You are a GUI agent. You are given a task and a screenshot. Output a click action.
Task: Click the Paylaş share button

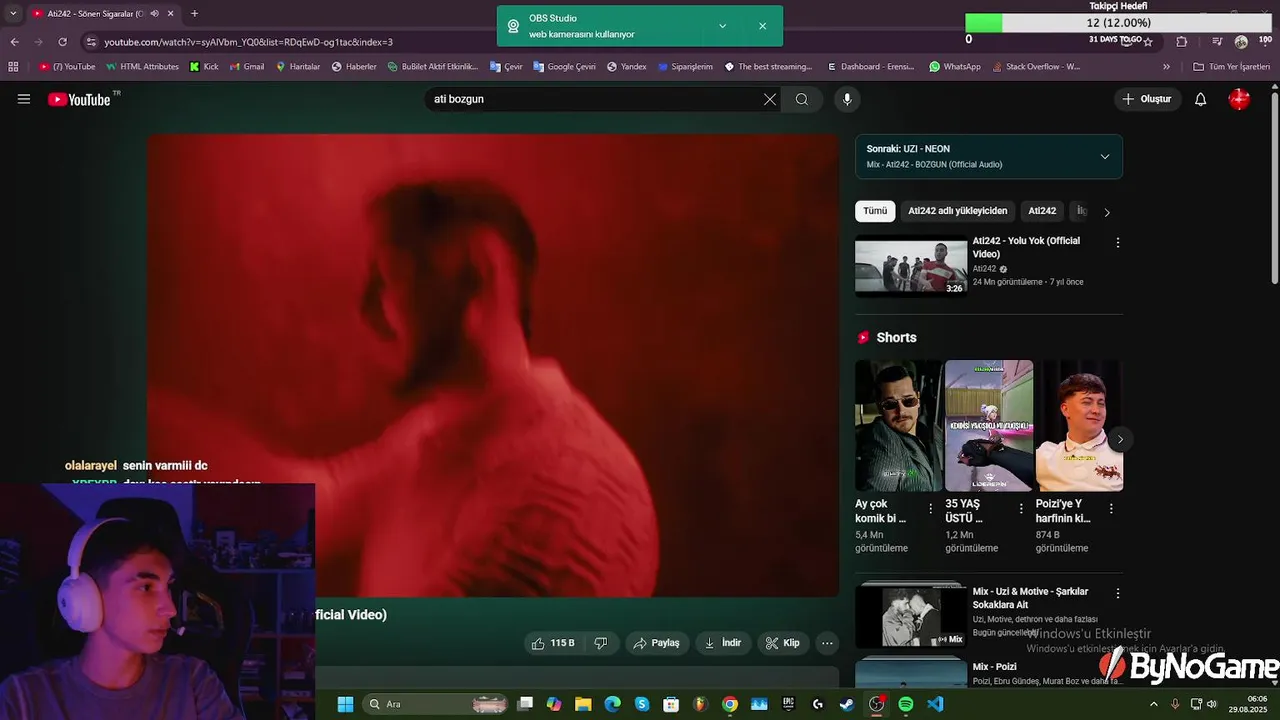point(657,643)
